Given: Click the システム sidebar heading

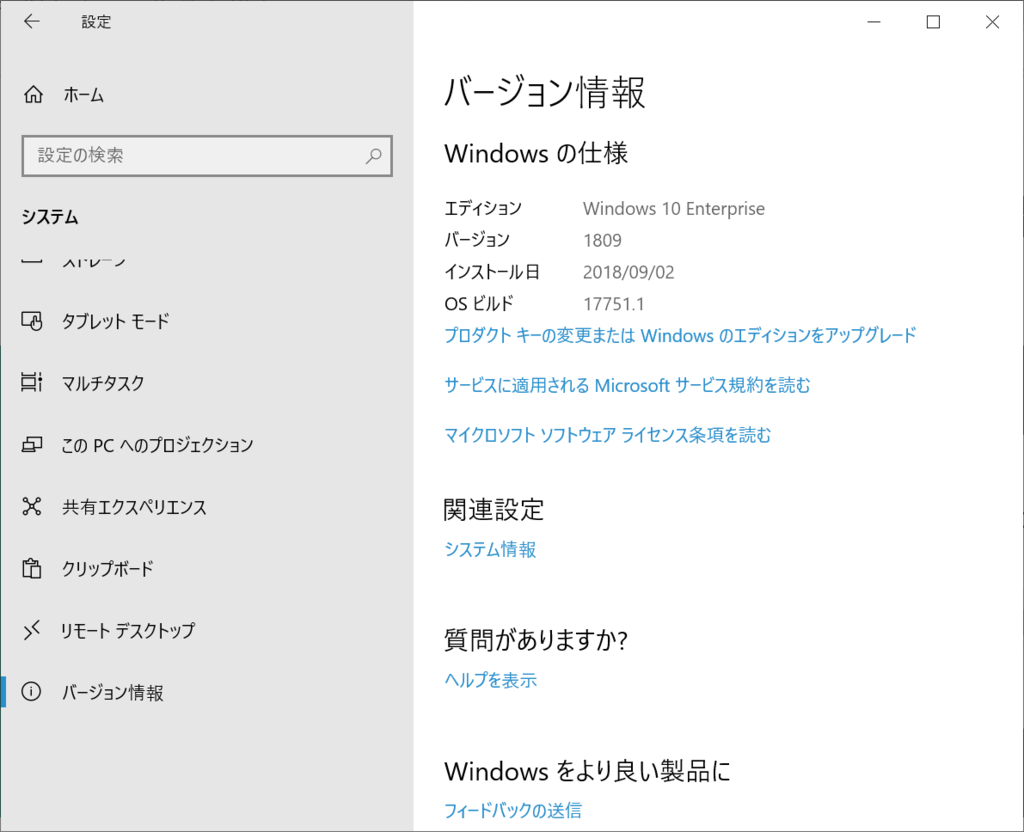Looking at the screenshot, I should coord(50,217).
